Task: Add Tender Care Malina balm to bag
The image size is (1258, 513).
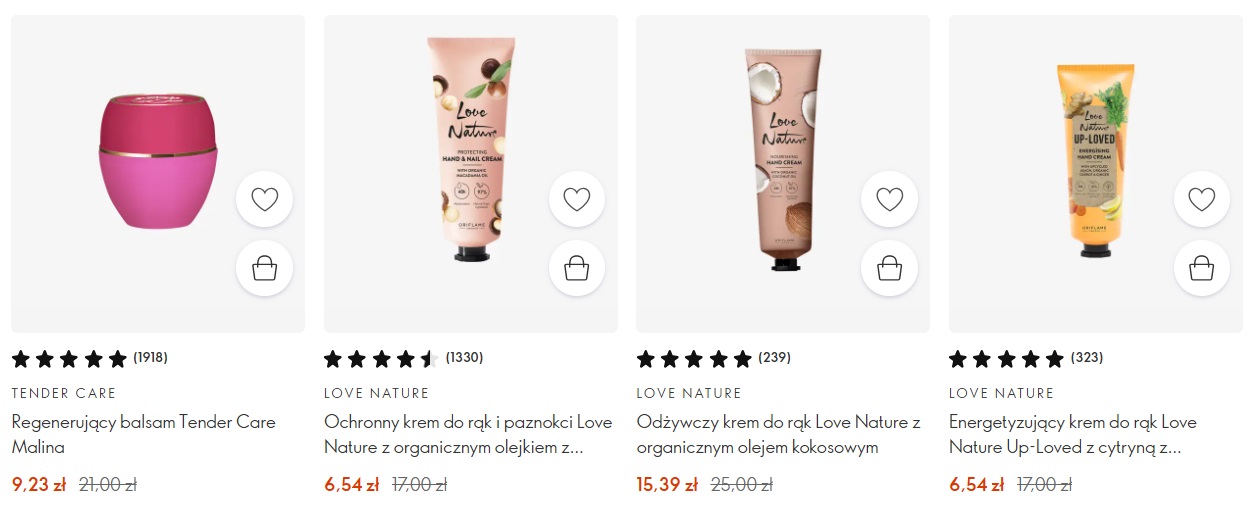Action: [x=264, y=268]
